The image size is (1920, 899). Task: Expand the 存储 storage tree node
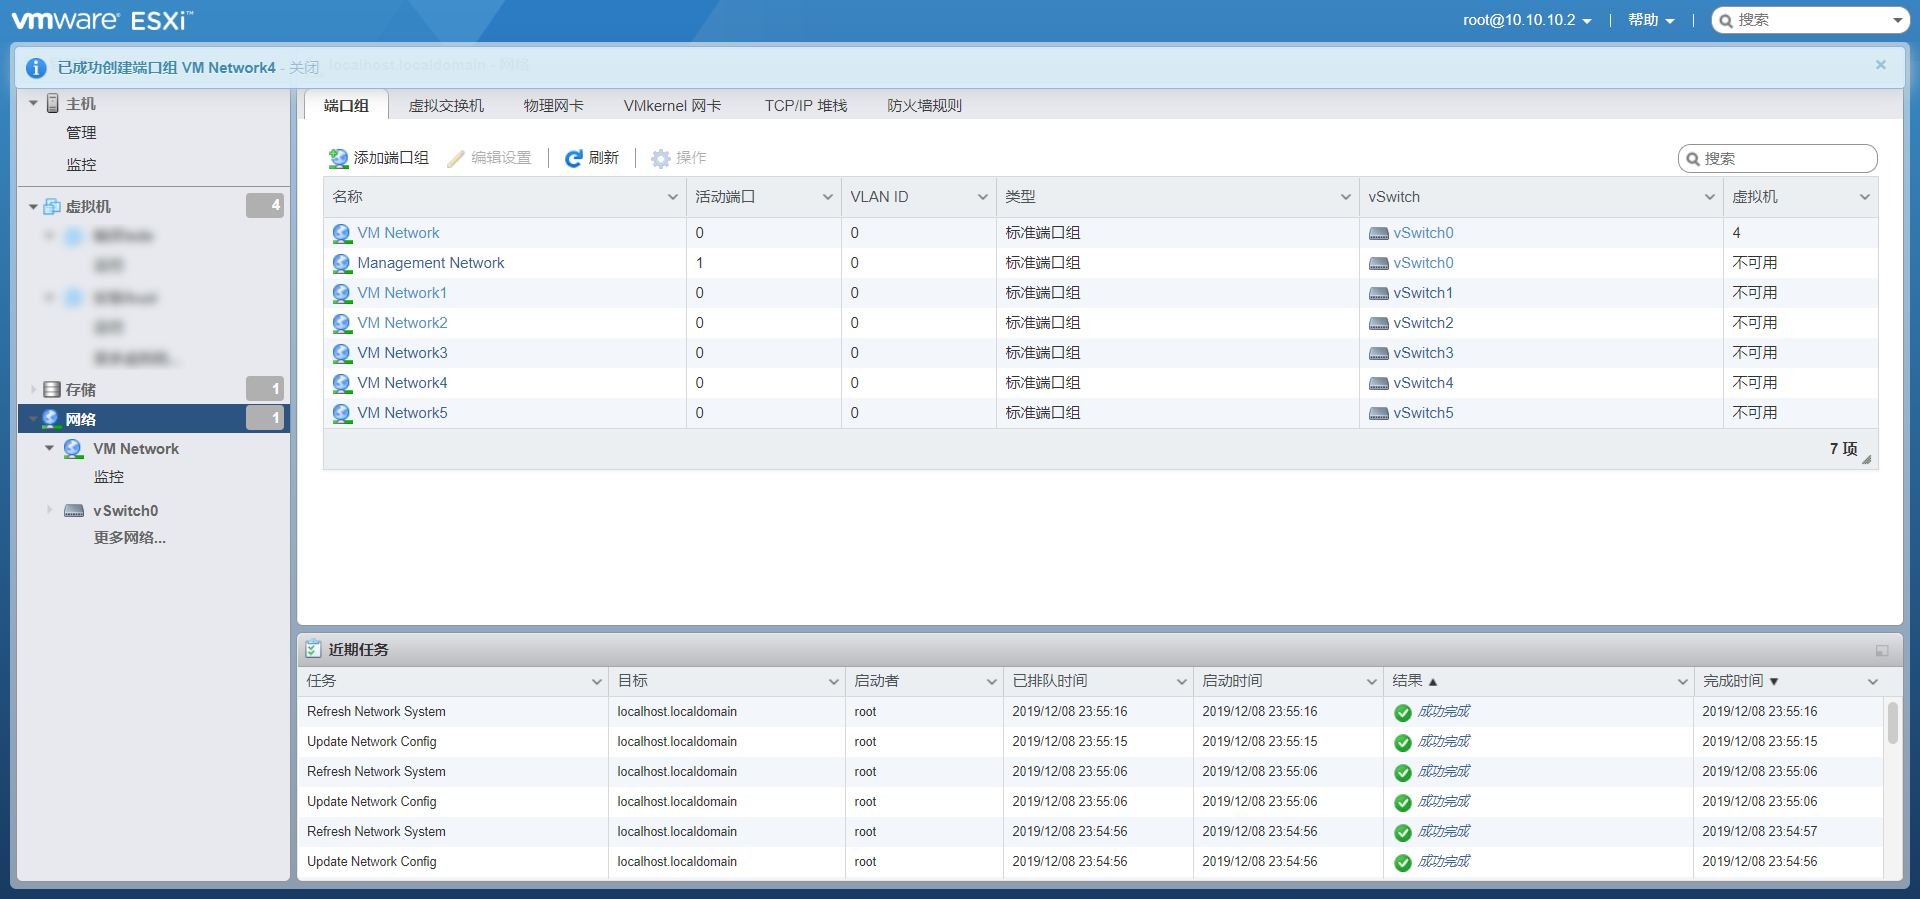point(33,389)
